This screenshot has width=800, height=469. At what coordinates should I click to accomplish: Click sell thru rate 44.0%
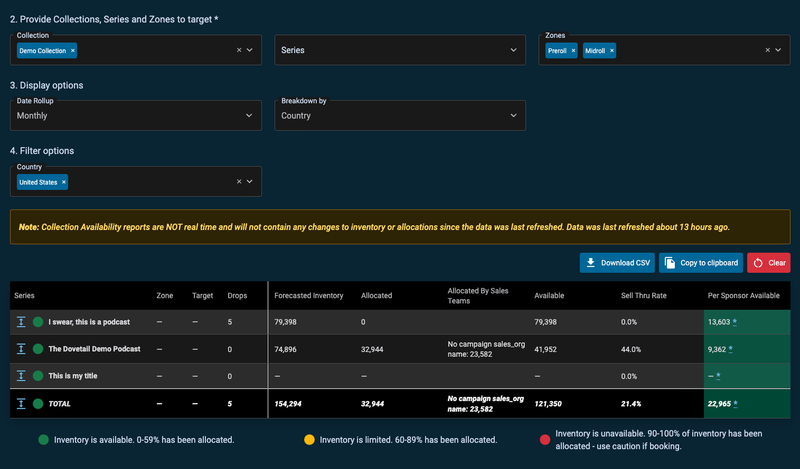631,350
